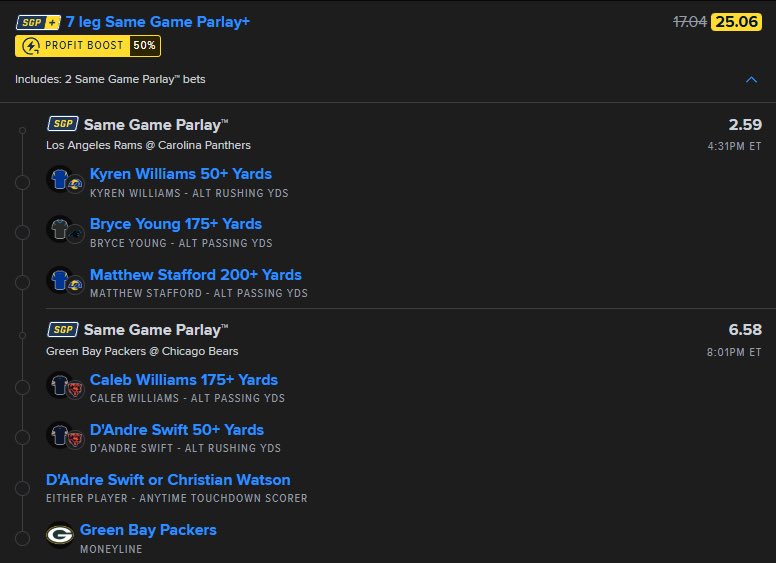The image size is (776, 563).
Task: Click the status circle beside Bryce Young leg
Action: [x=22, y=233]
